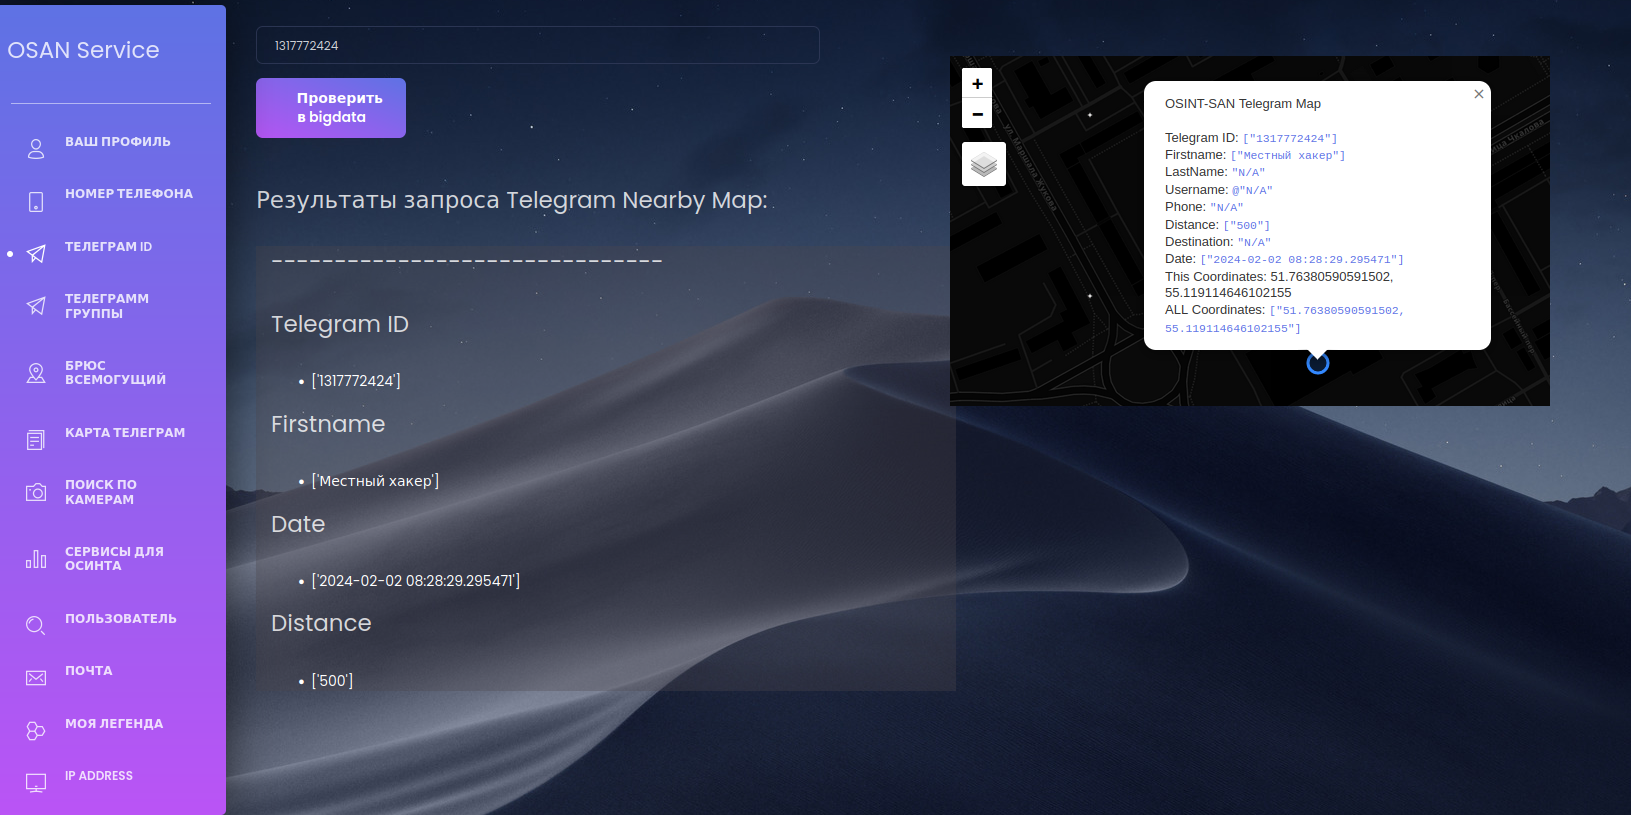Click the Firstname value ['Местный хакер']
This screenshot has width=1631, height=815.
375,481
